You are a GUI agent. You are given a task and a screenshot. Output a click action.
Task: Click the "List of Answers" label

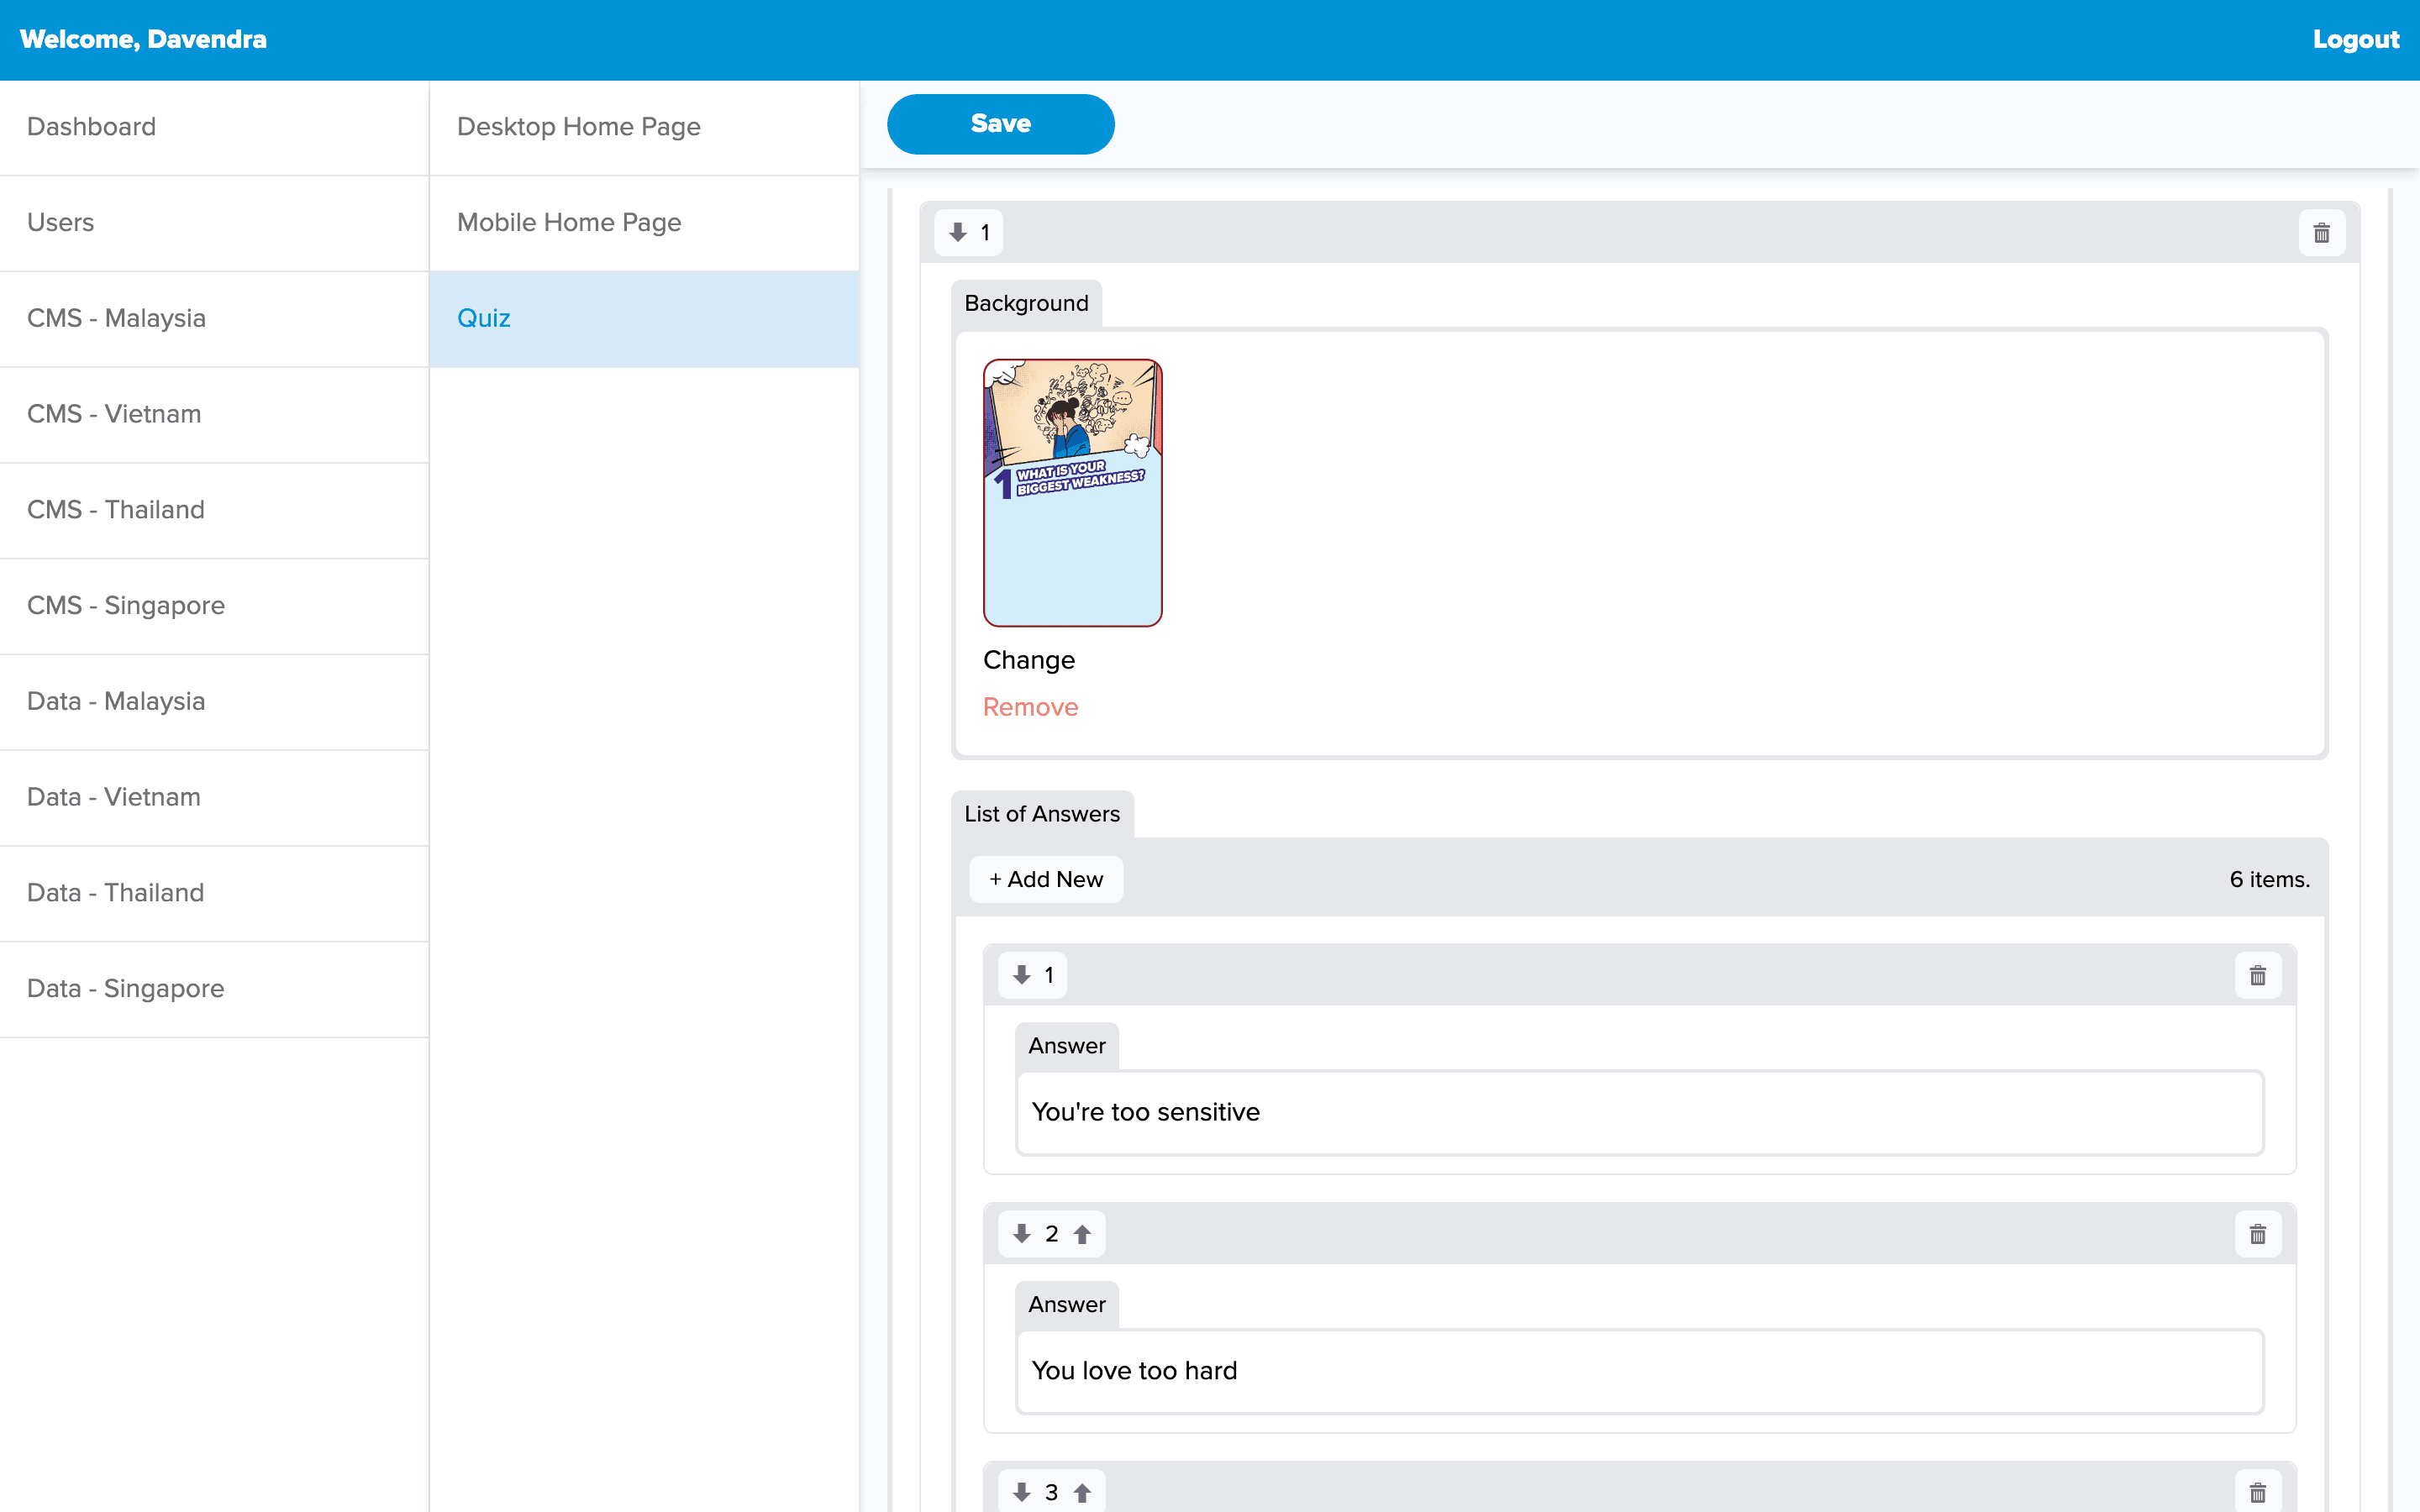[x=1042, y=814]
